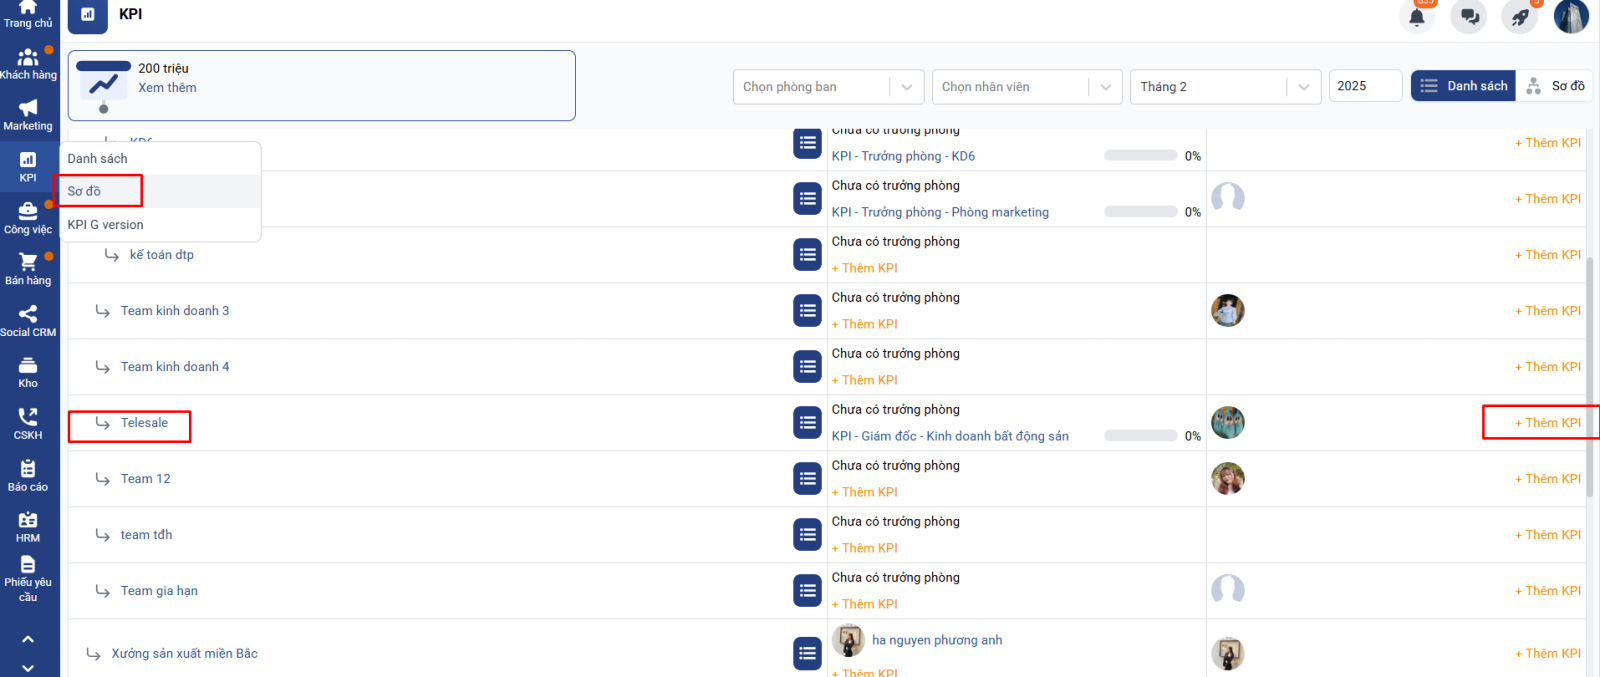Open list icon for Telesale row
This screenshot has width=1600, height=677.
[x=807, y=423]
